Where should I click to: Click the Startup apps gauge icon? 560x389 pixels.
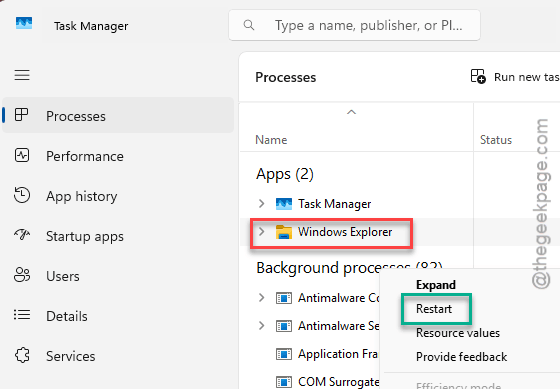click(x=22, y=235)
